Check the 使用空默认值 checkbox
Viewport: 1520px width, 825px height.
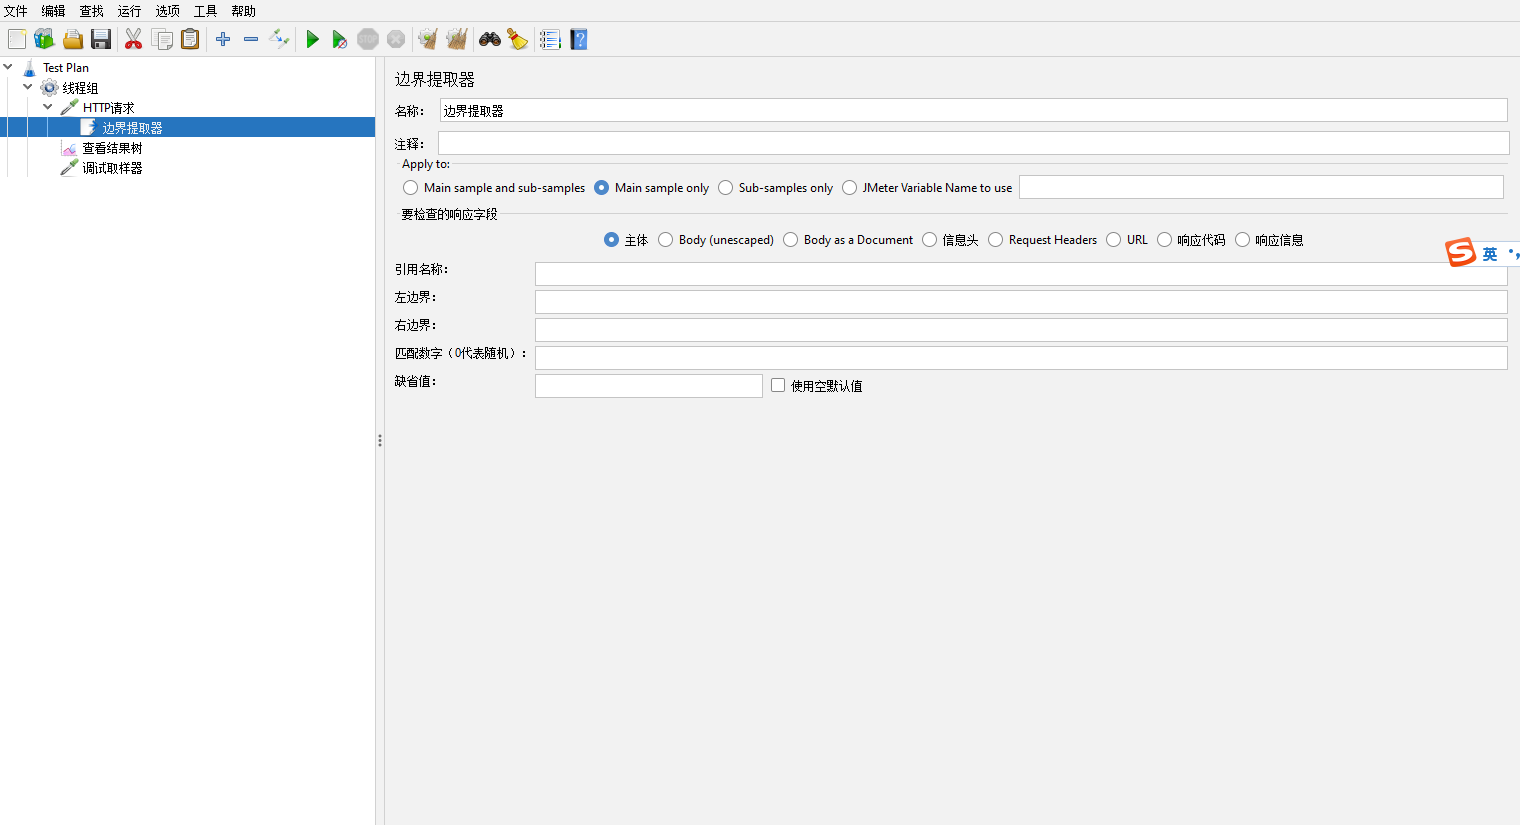(778, 385)
